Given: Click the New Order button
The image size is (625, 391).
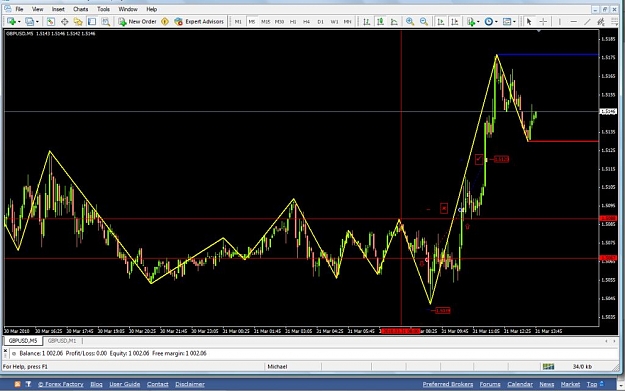Looking at the screenshot, I should click(138, 22).
